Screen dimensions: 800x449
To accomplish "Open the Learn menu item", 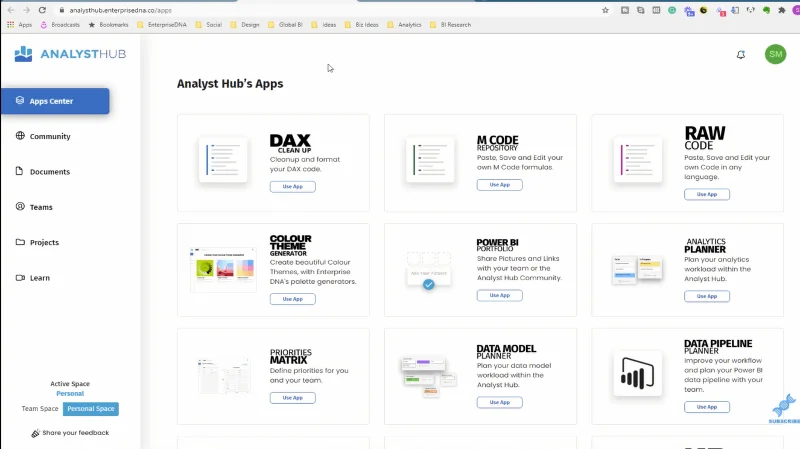I will 40,278.
